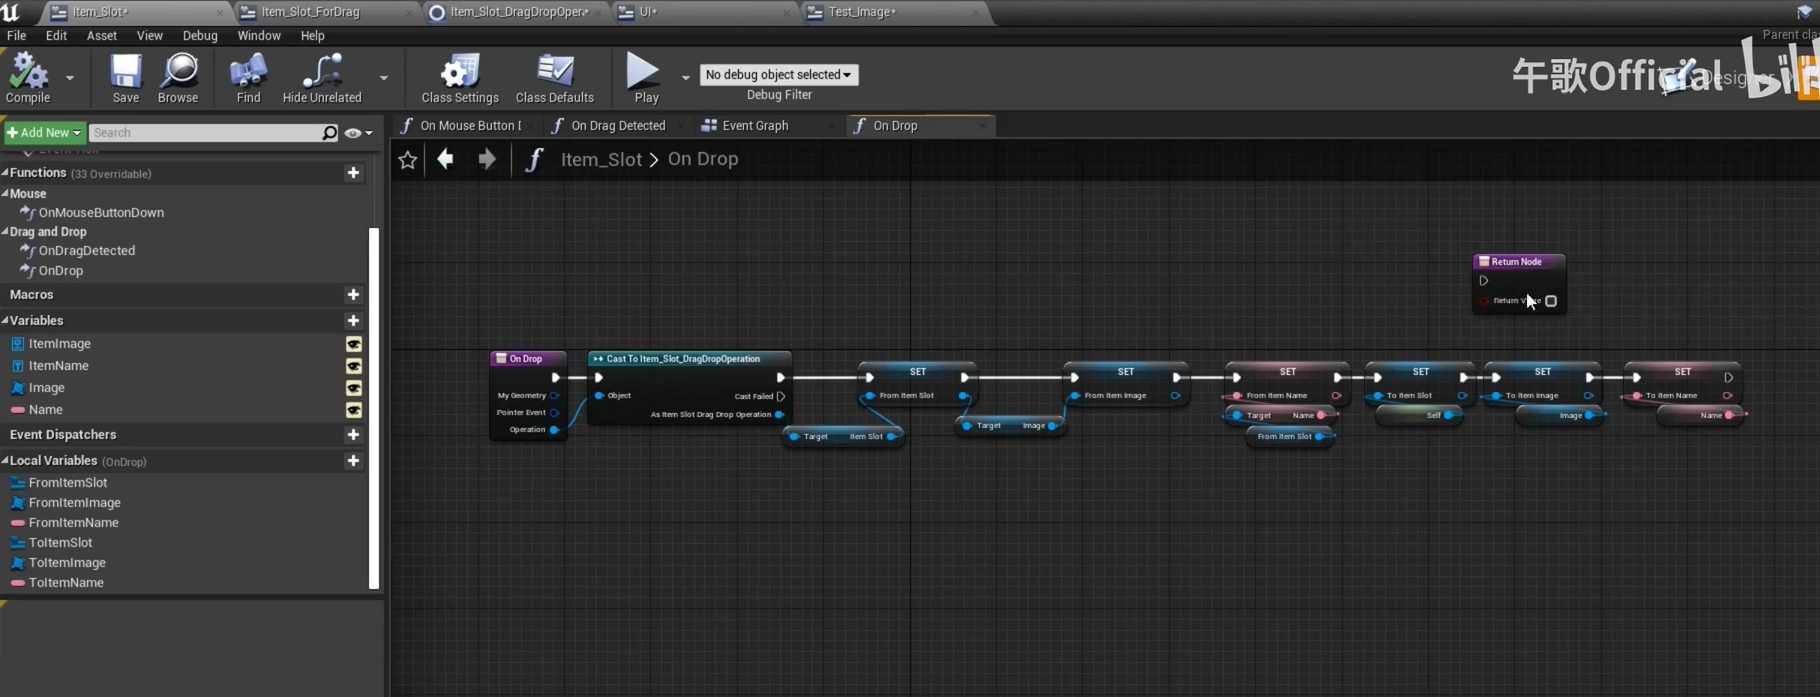Save the blueprint with Save icon

(126, 78)
